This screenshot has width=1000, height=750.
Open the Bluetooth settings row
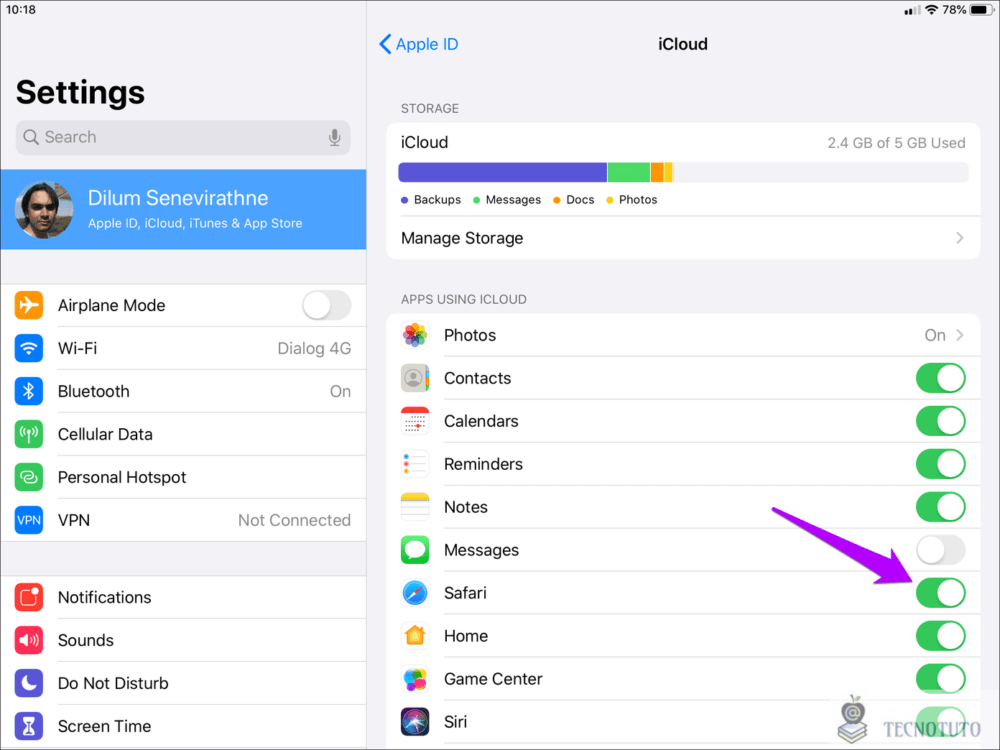tap(184, 391)
